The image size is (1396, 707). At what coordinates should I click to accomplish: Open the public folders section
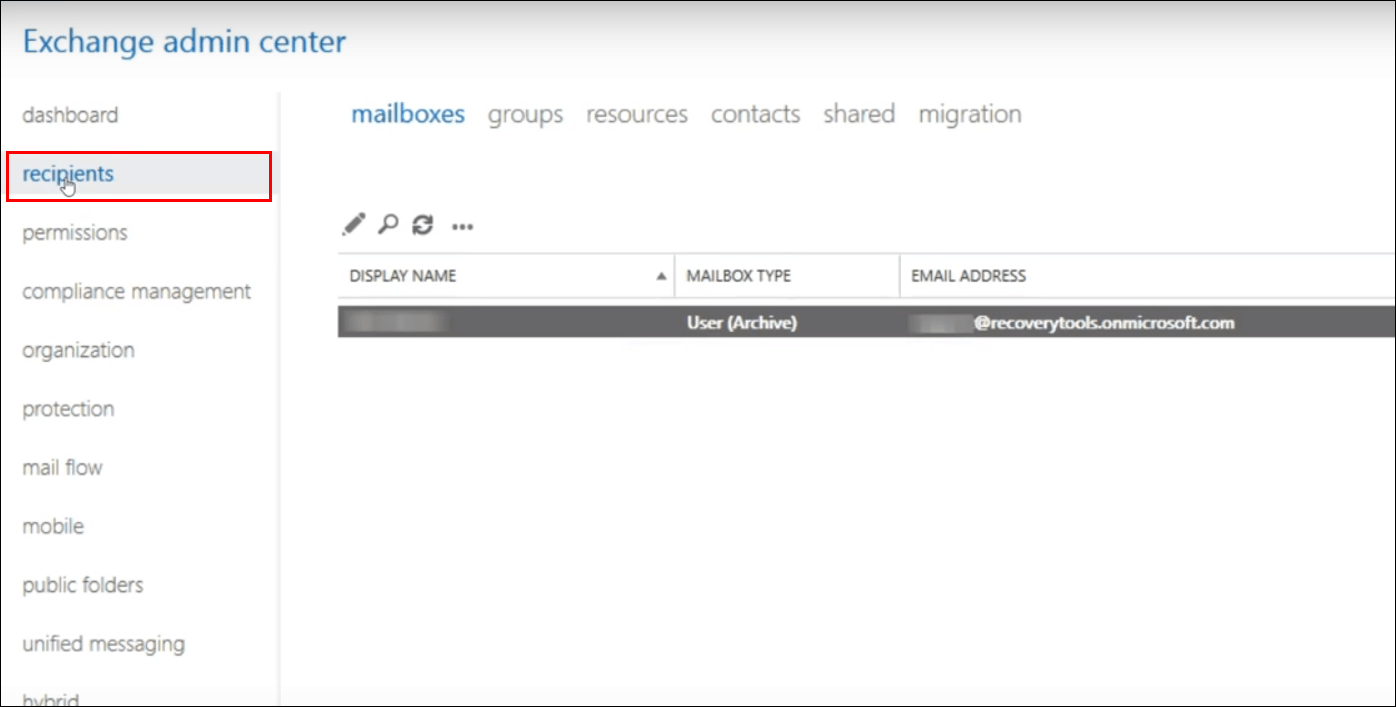[x=83, y=585]
